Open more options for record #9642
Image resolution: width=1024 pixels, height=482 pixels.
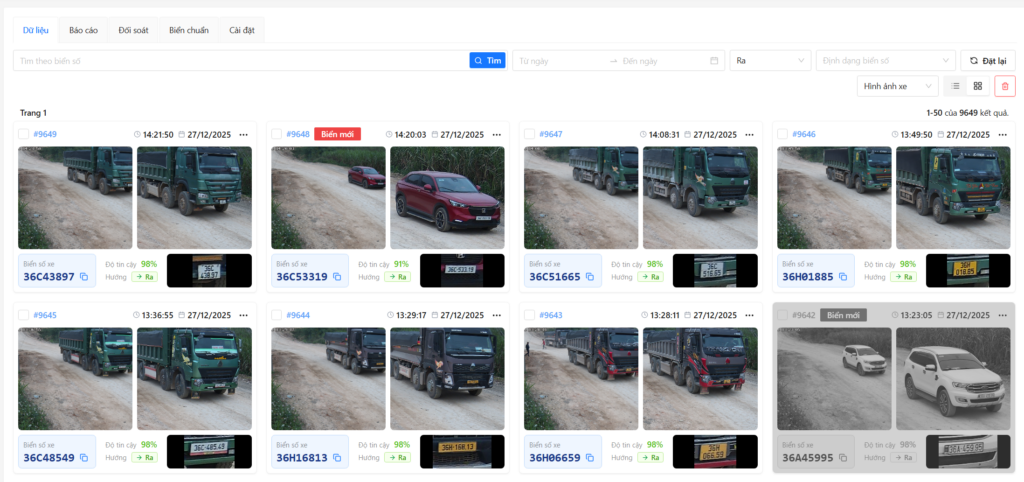click(x=1003, y=315)
